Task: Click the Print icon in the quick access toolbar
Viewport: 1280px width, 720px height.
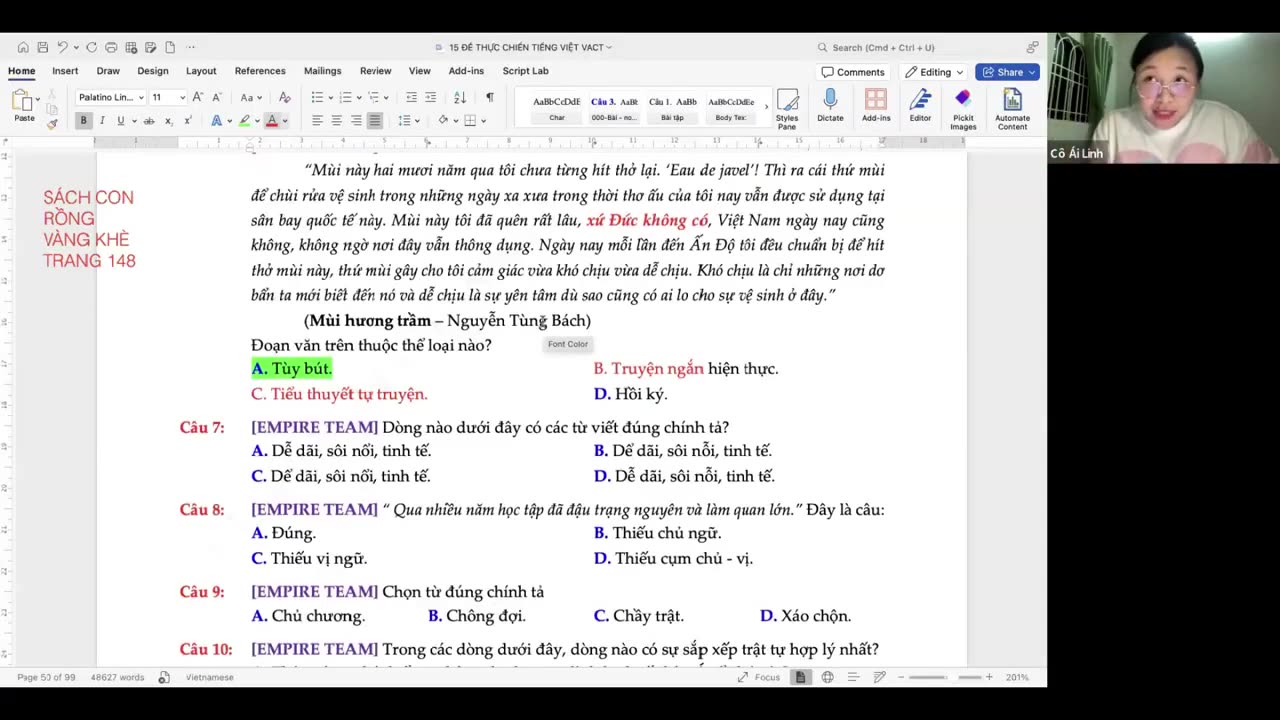Action: coord(111,47)
